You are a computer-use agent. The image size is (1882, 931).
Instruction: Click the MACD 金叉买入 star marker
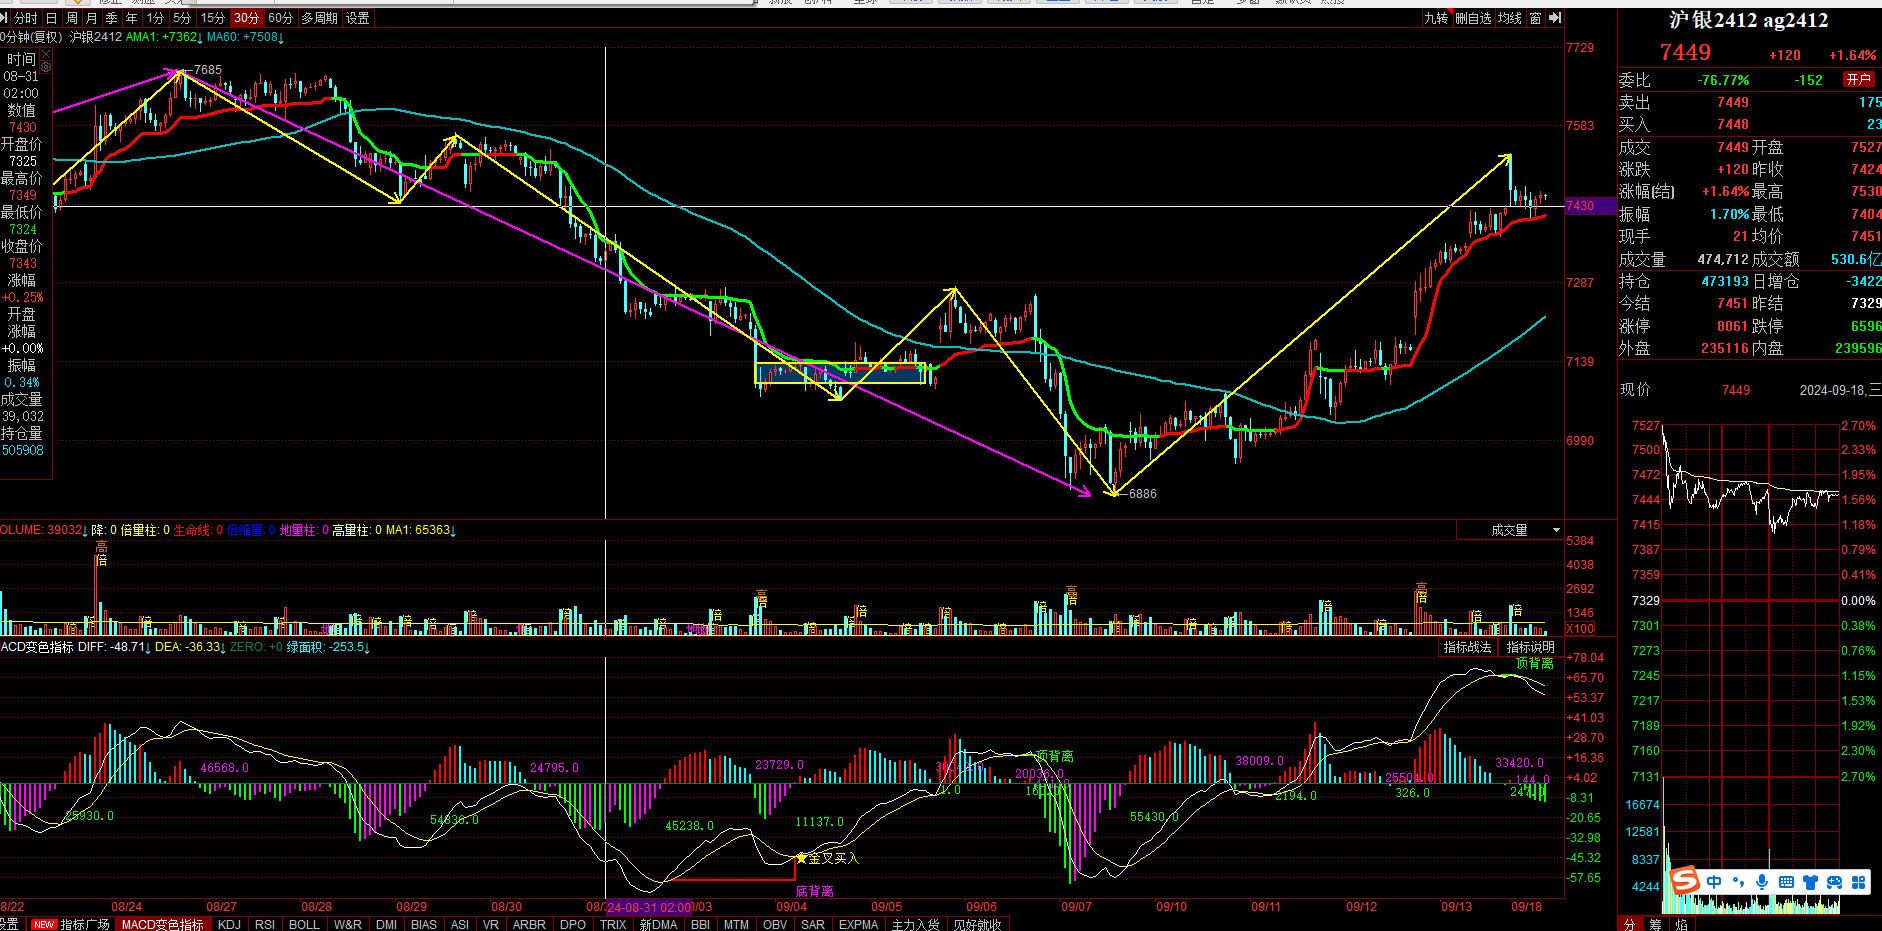pos(801,858)
